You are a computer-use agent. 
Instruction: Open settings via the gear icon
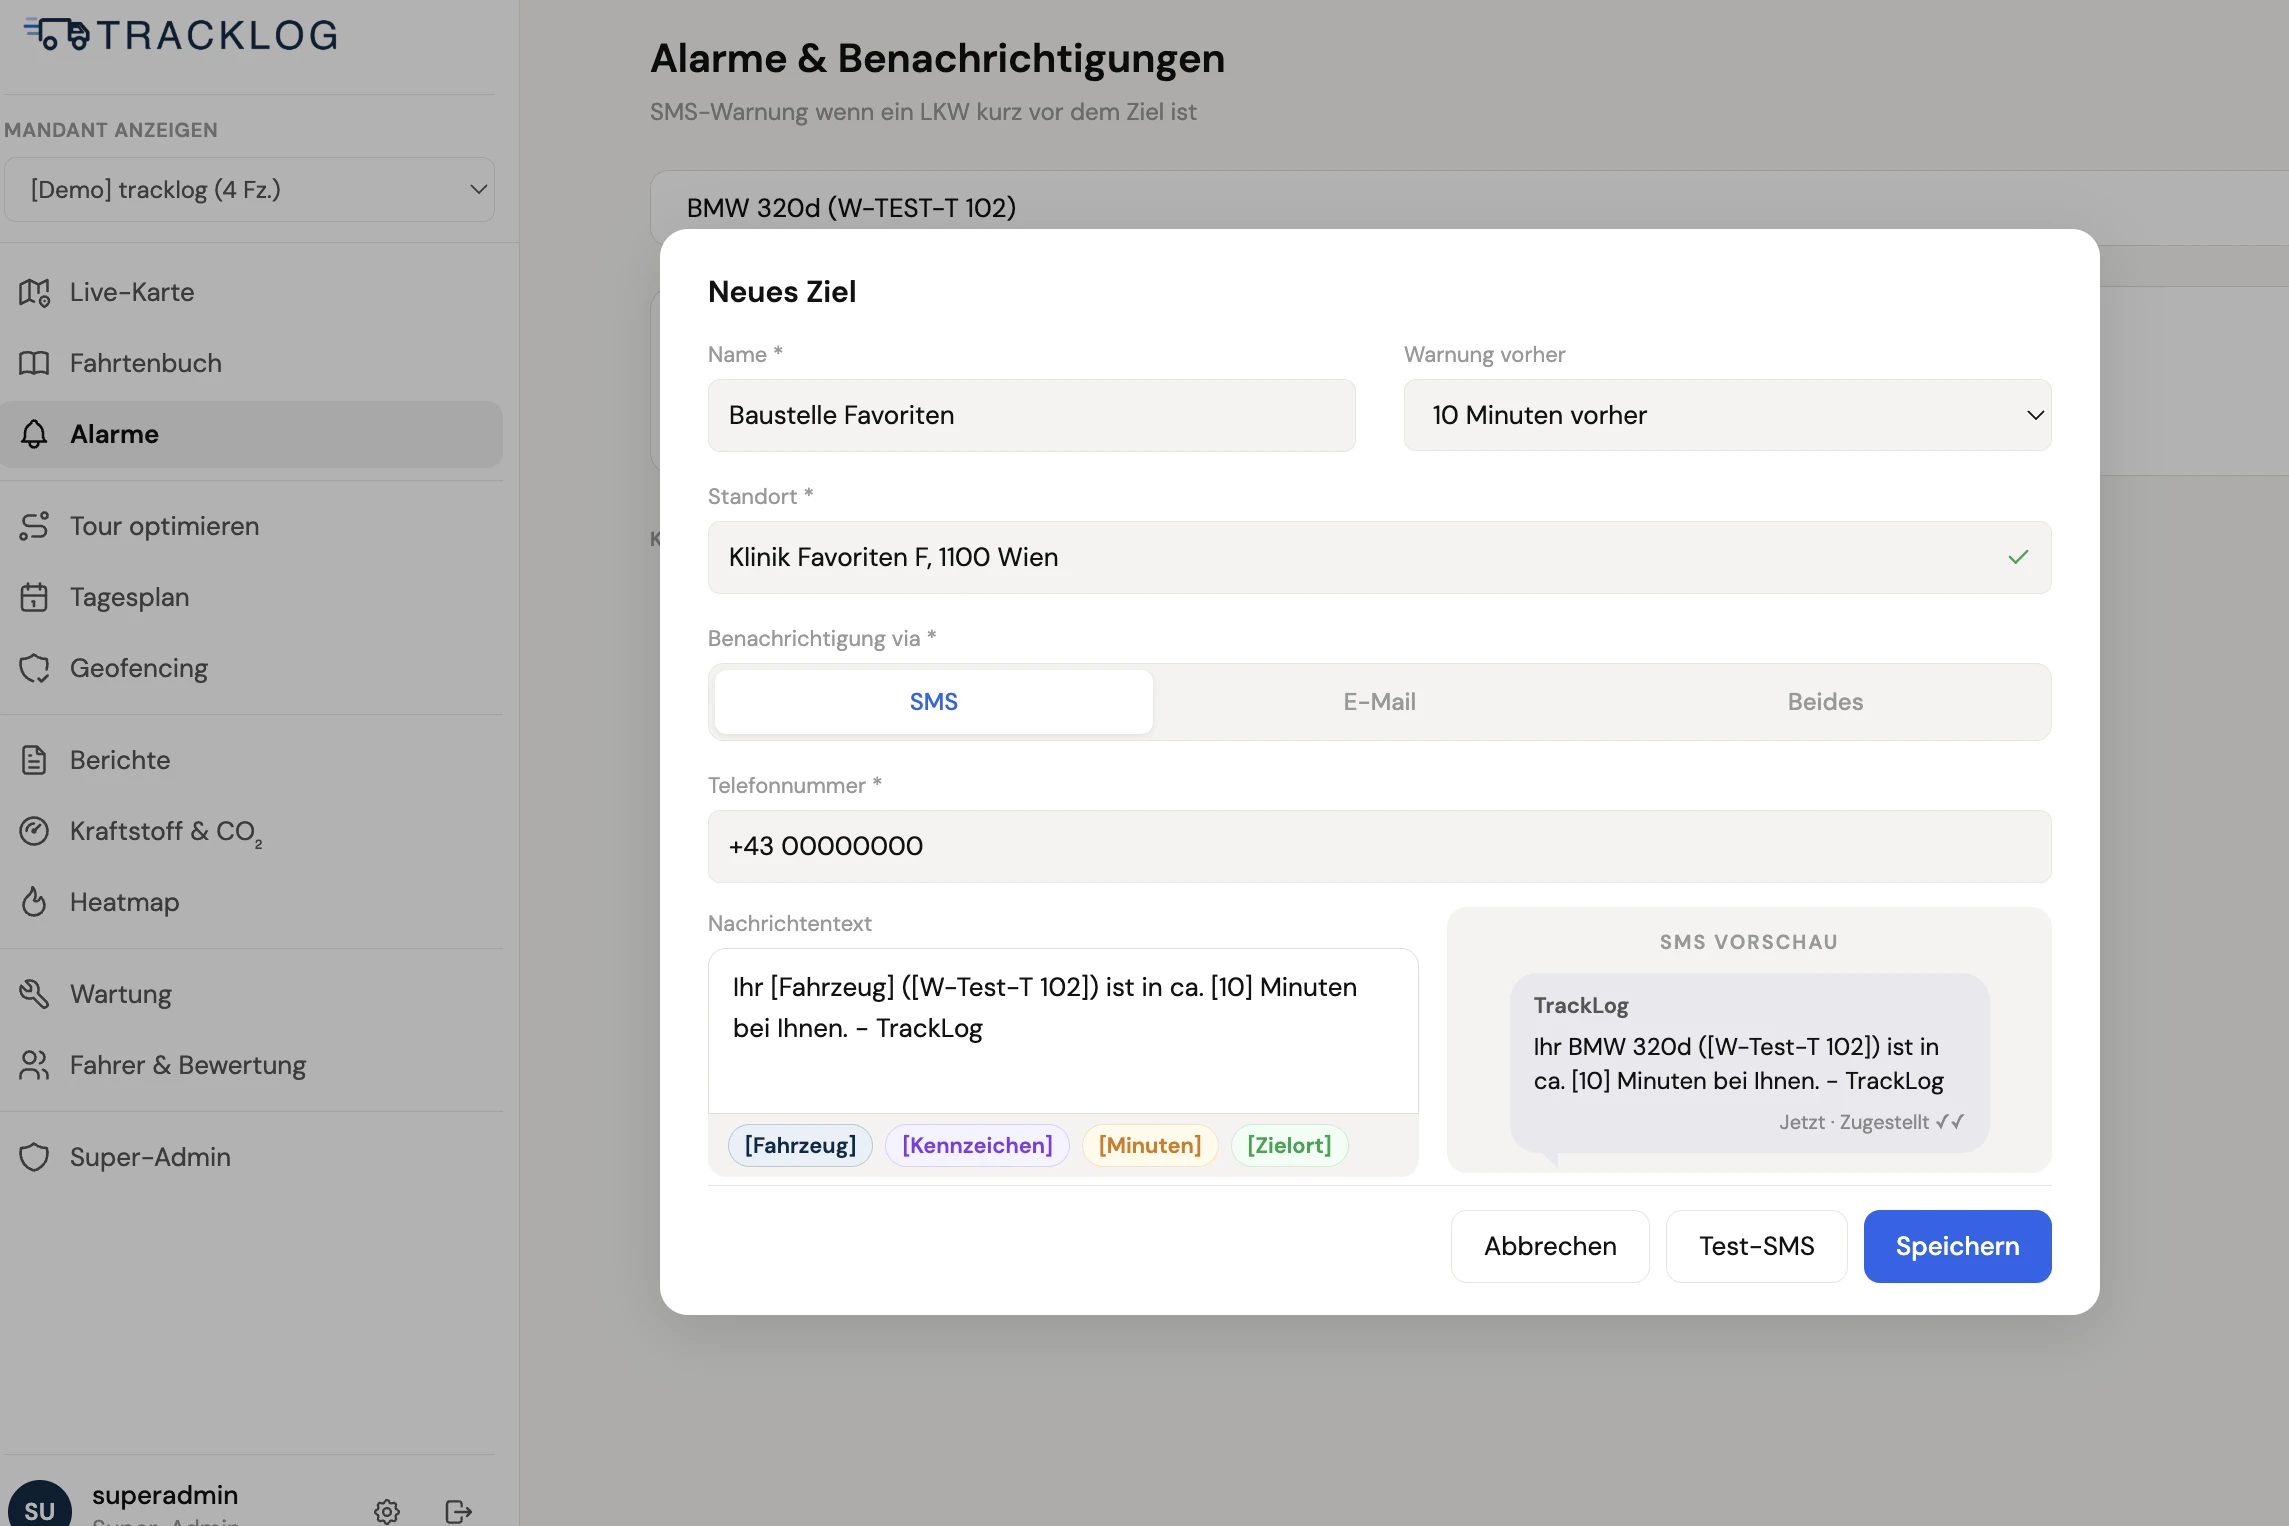(x=387, y=1511)
